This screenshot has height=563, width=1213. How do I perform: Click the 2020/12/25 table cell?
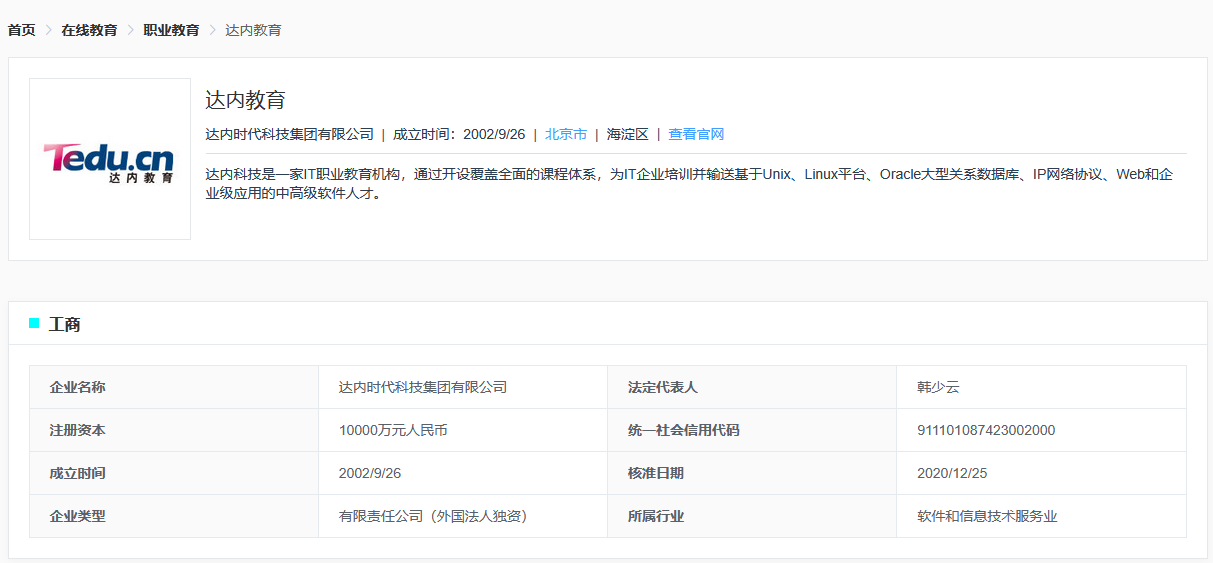coord(952,473)
